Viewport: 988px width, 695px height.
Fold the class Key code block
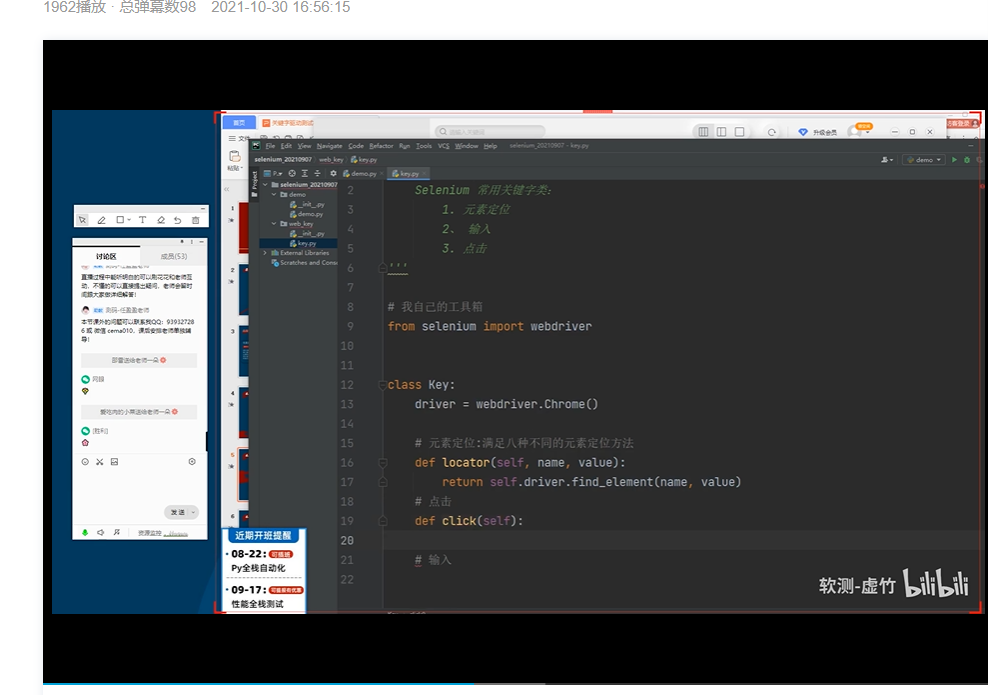(382, 385)
